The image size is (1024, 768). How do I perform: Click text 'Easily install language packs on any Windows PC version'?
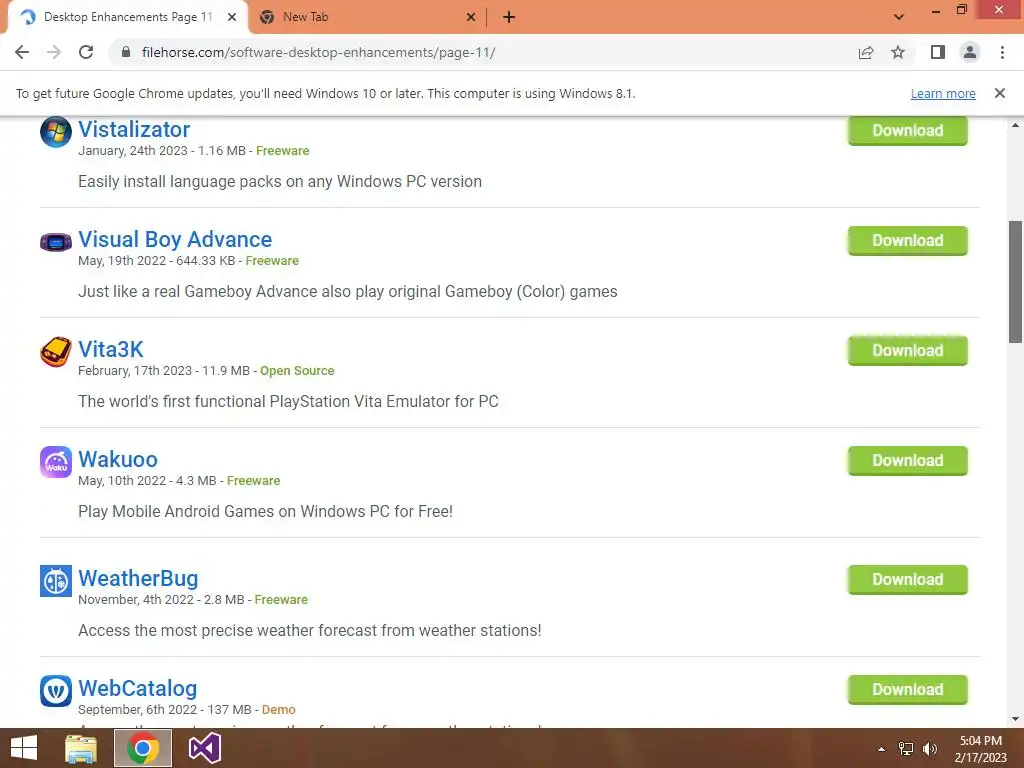pos(280,182)
